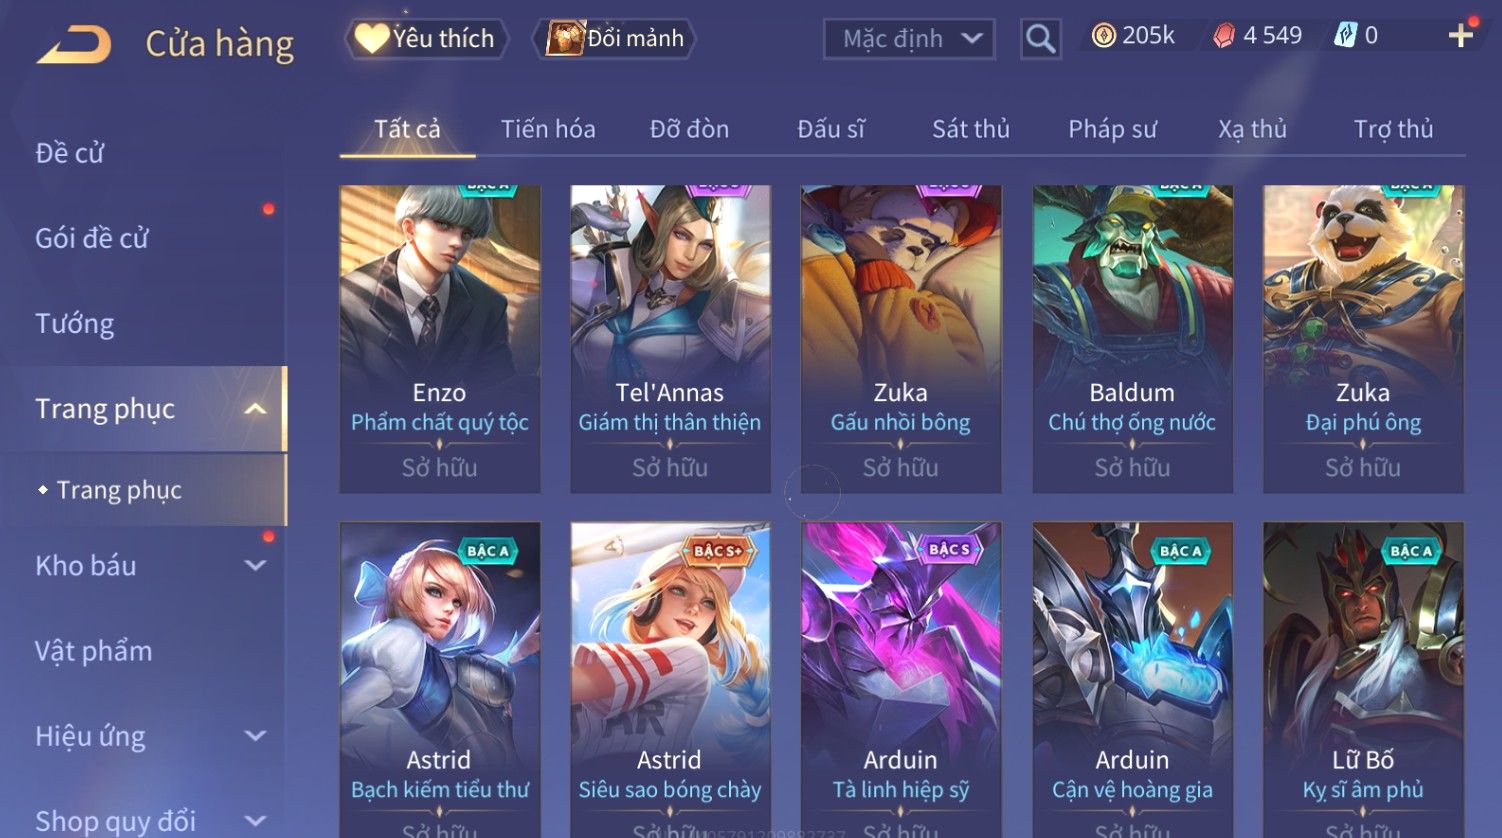Tap the blue voucher icon showing 0

pyautogui.click(x=1345, y=36)
